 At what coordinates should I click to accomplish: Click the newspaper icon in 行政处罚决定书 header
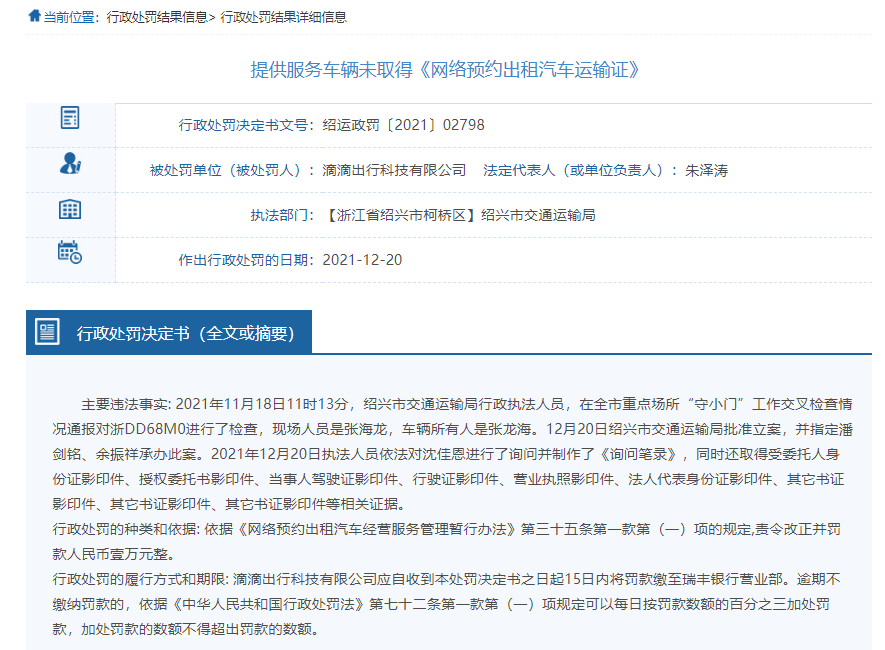[x=47, y=331]
